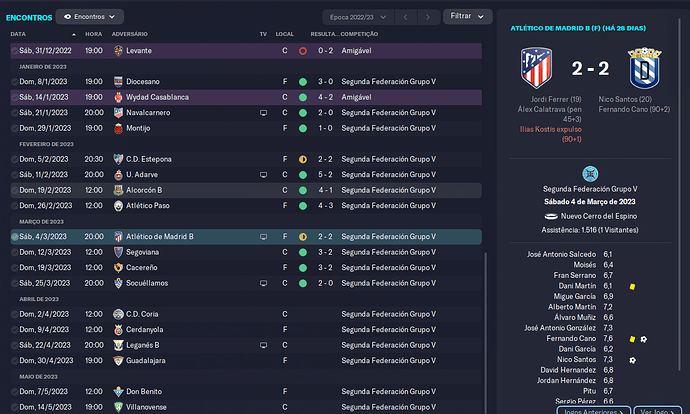Open the Filtrar dropdown
This screenshot has height=414, width=690.
(467, 16)
